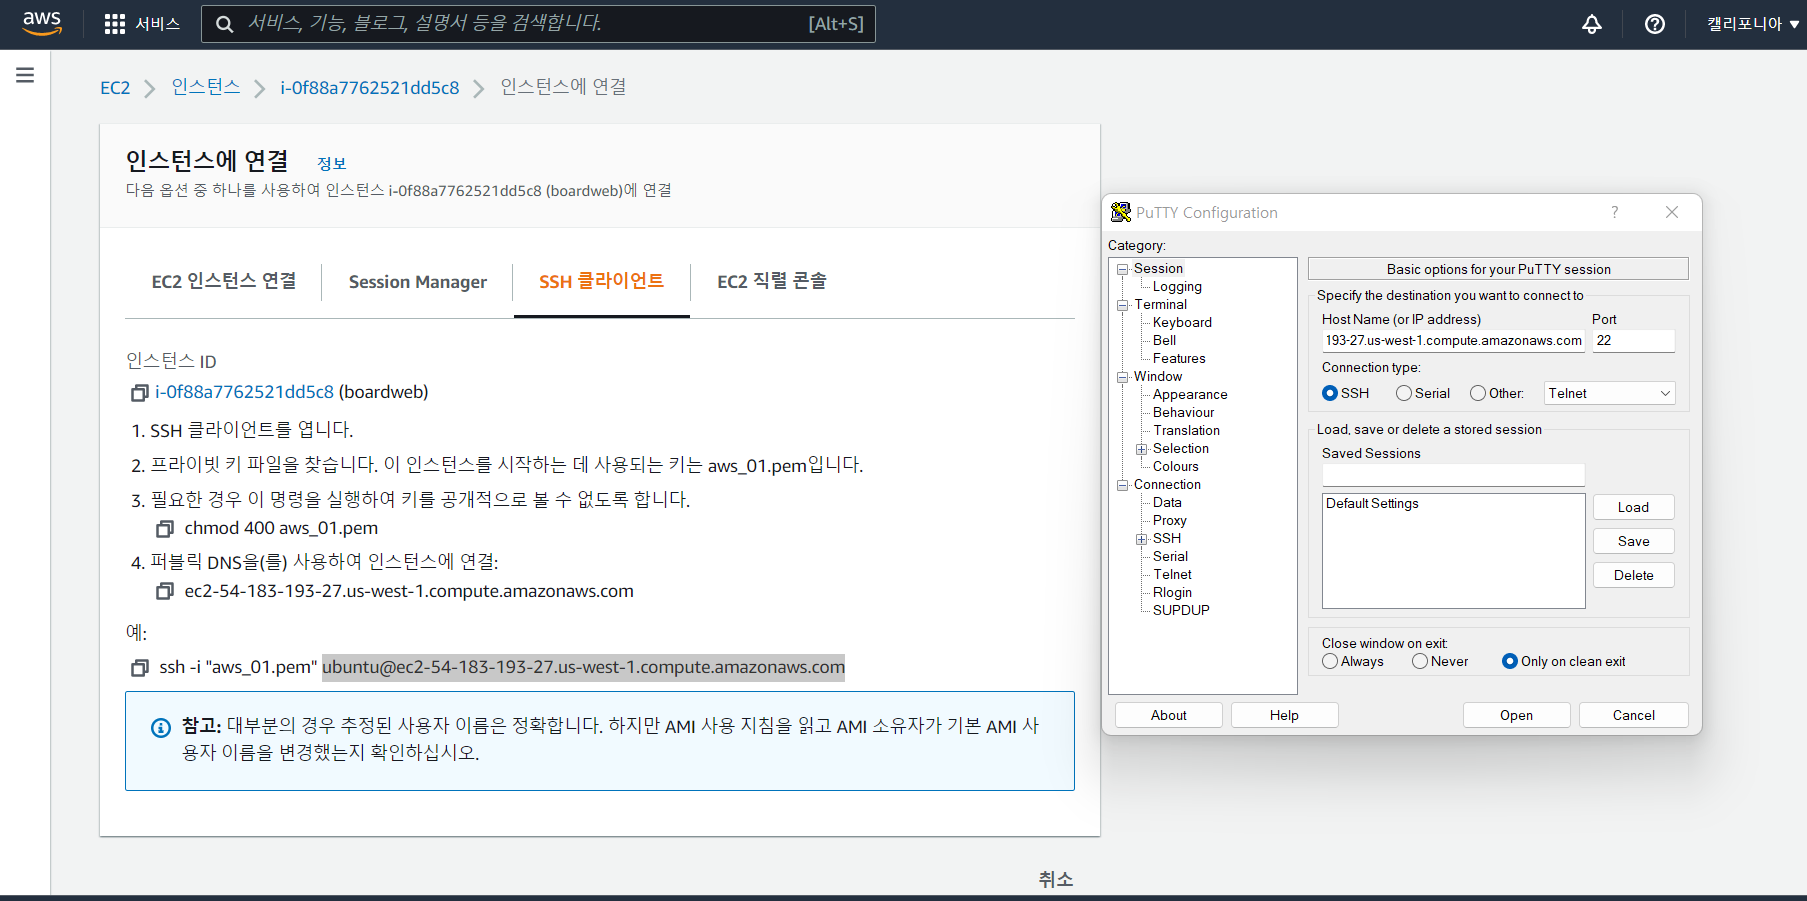Select Logging in the category tree

click(x=1177, y=287)
